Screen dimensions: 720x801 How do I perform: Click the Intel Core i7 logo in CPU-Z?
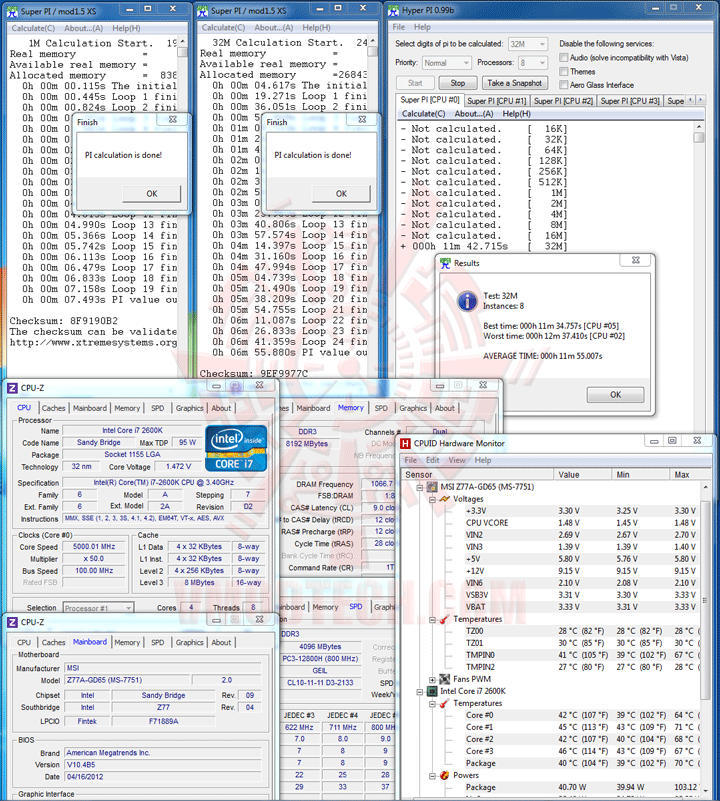(236, 448)
